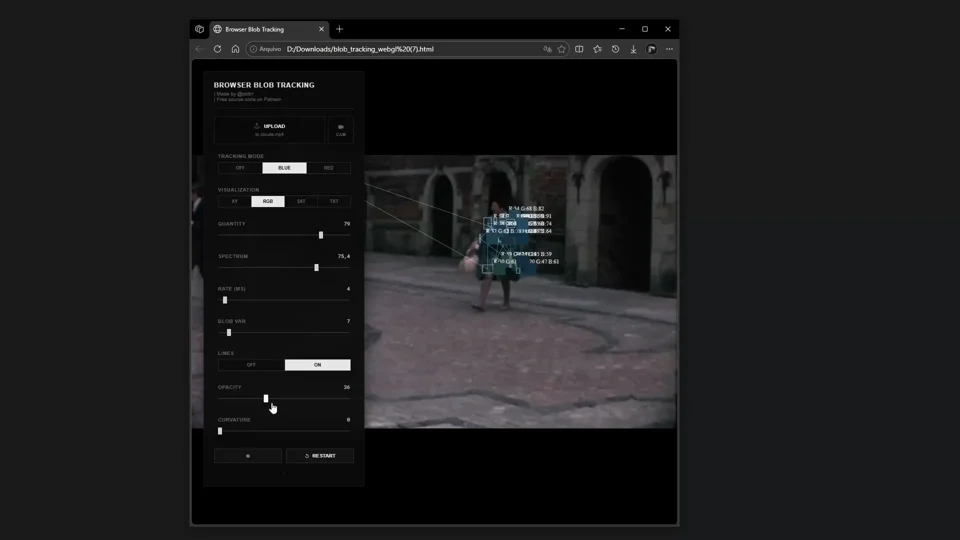Click the Quantity slider handle
Viewport: 960px width, 540px height.
click(321, 235)
